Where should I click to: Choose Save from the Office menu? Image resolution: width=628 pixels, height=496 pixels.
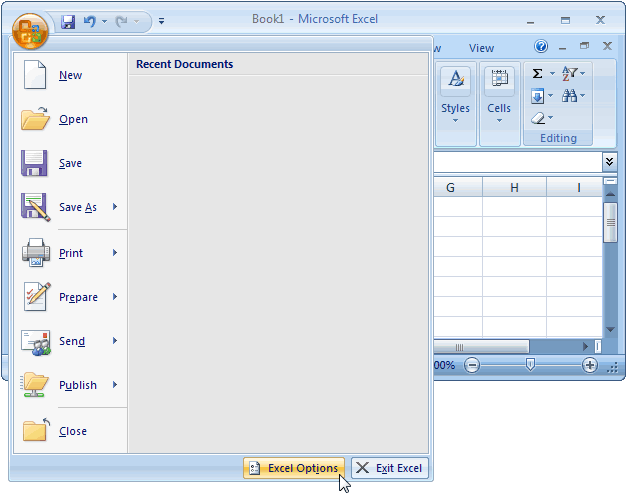point(71,163)
